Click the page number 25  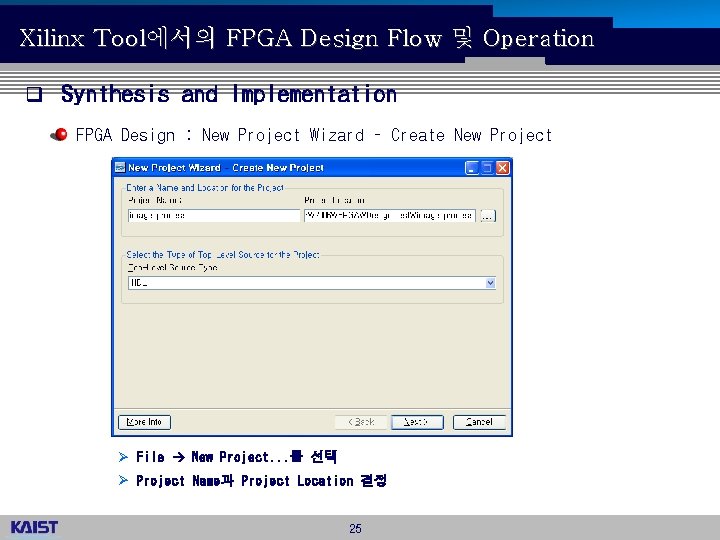355,529
